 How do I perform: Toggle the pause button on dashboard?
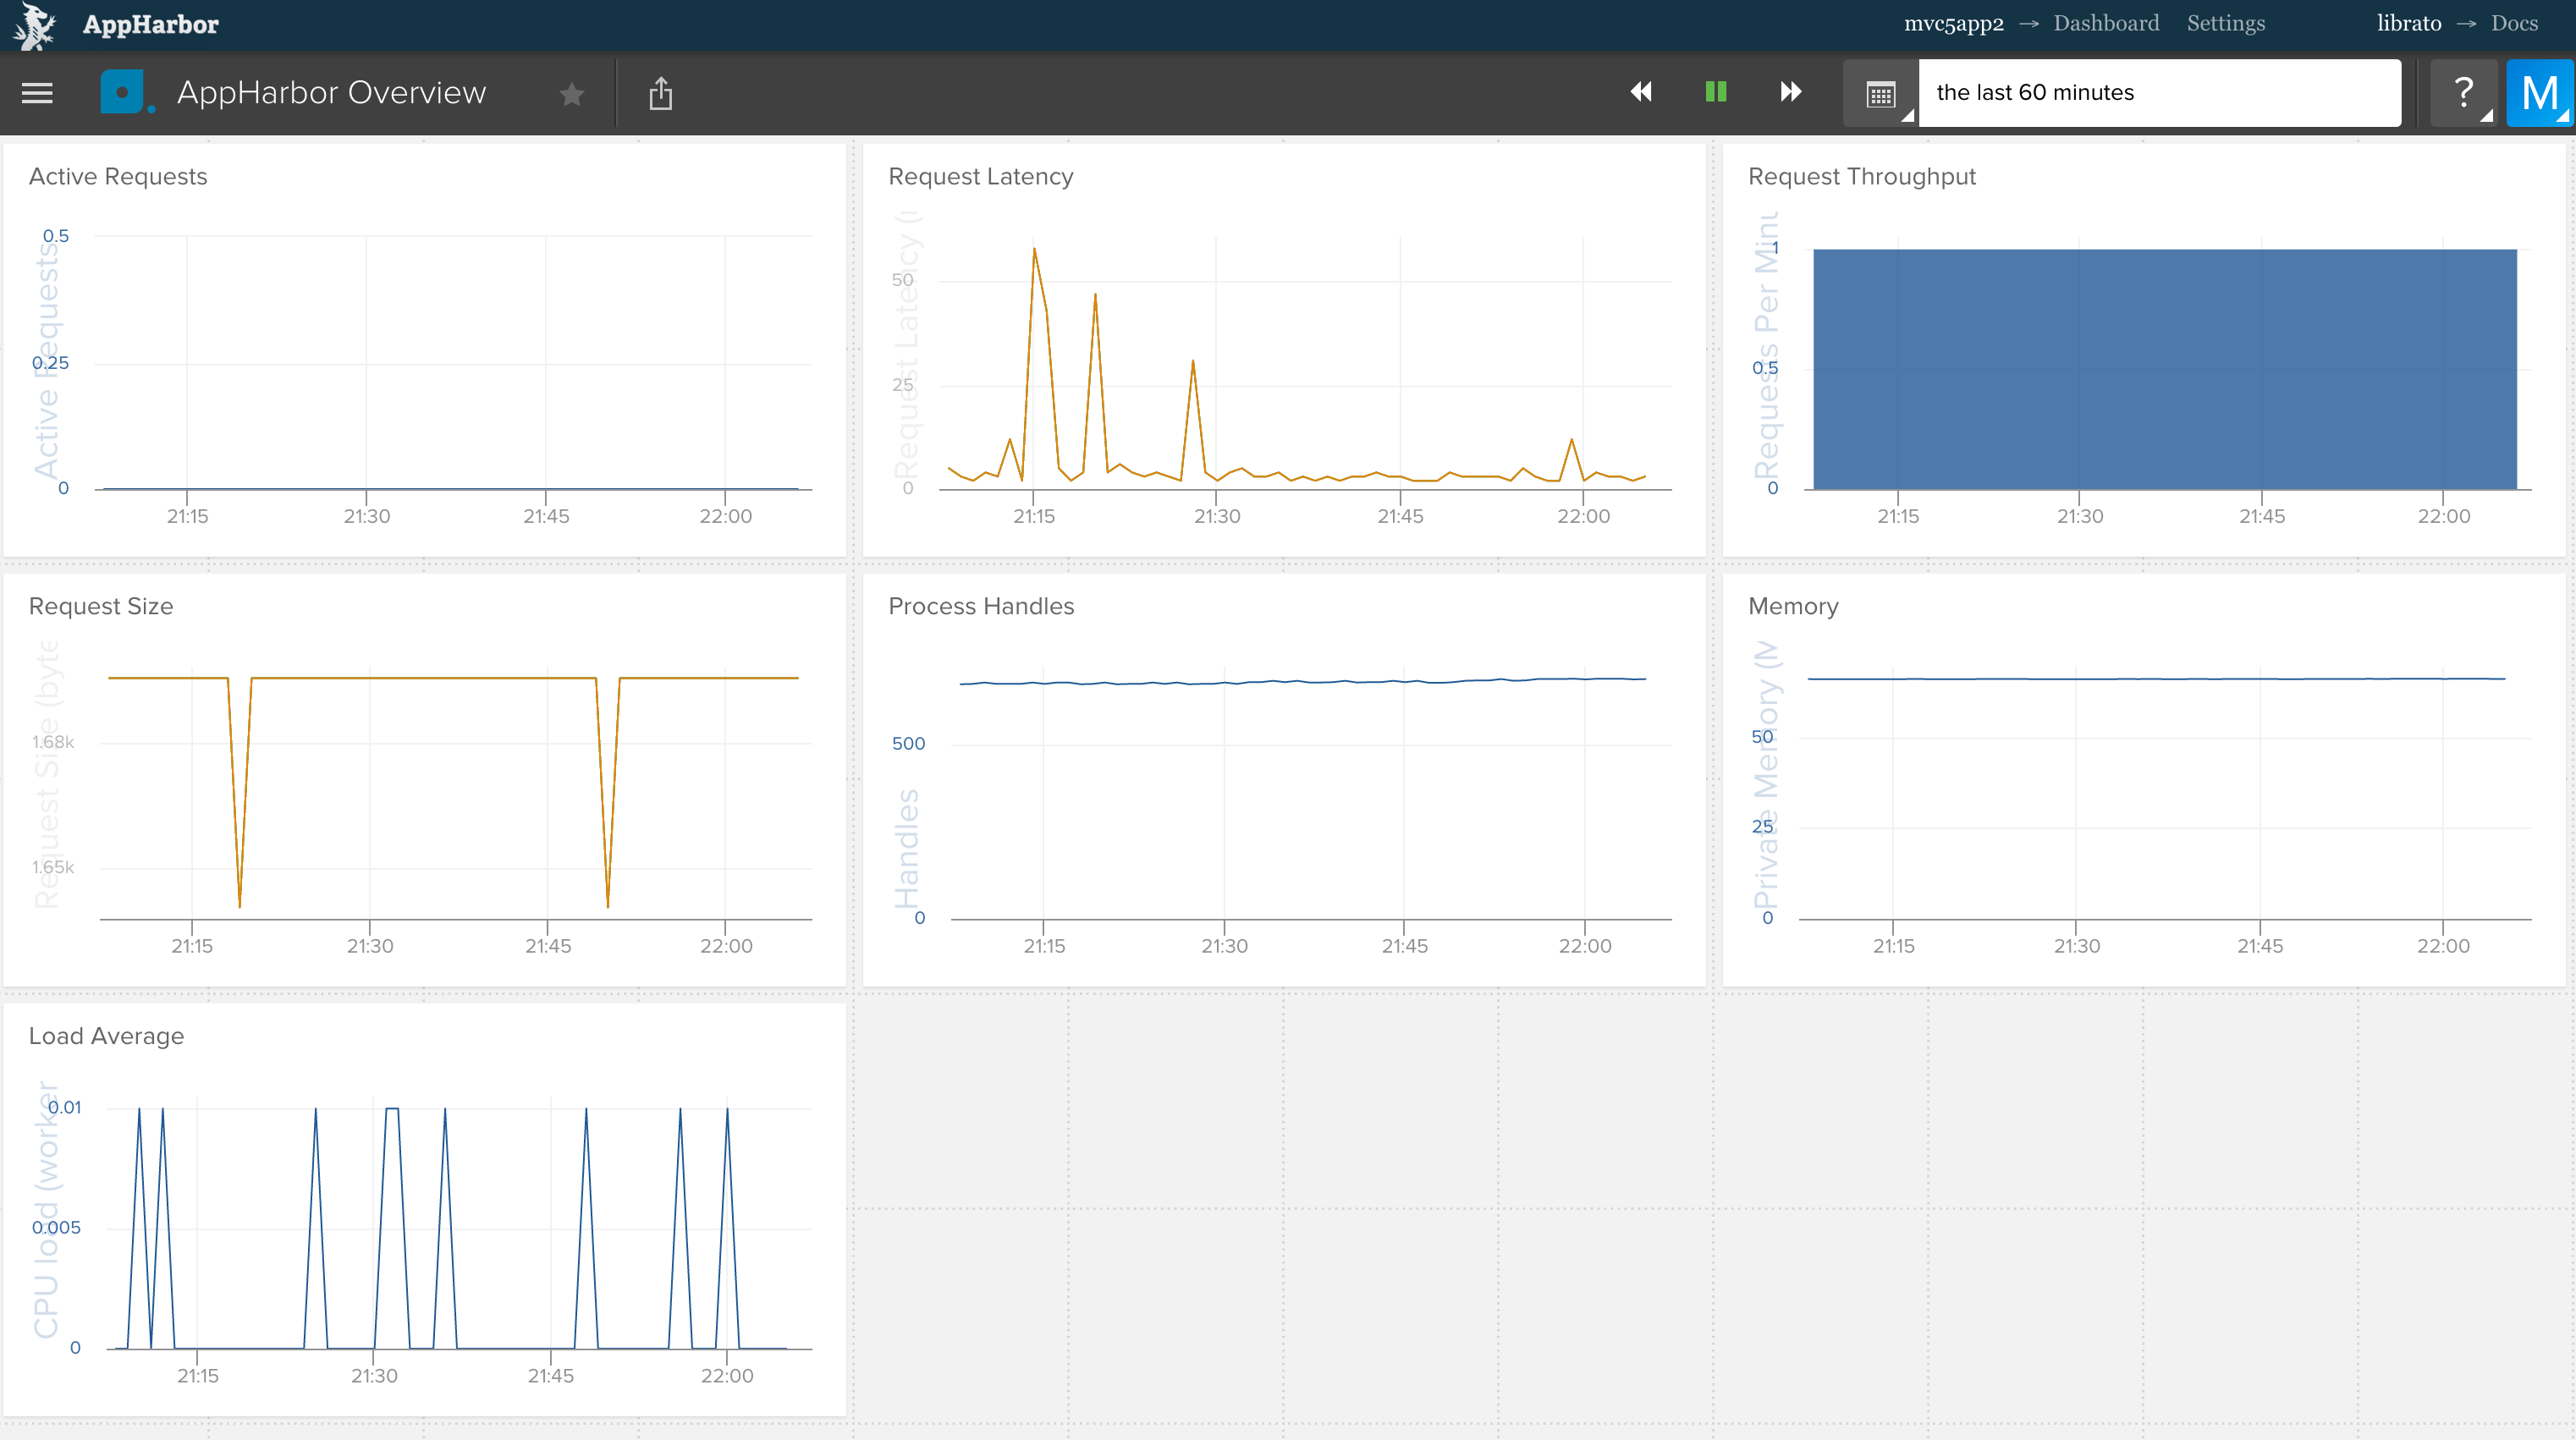pos(1715,94)
